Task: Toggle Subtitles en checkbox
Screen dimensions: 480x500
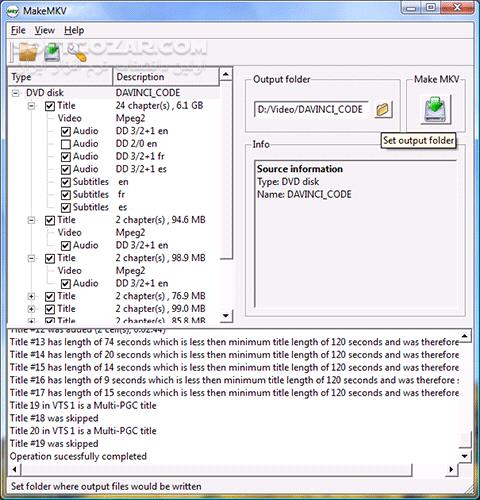Action: click(x=66, y=182)
